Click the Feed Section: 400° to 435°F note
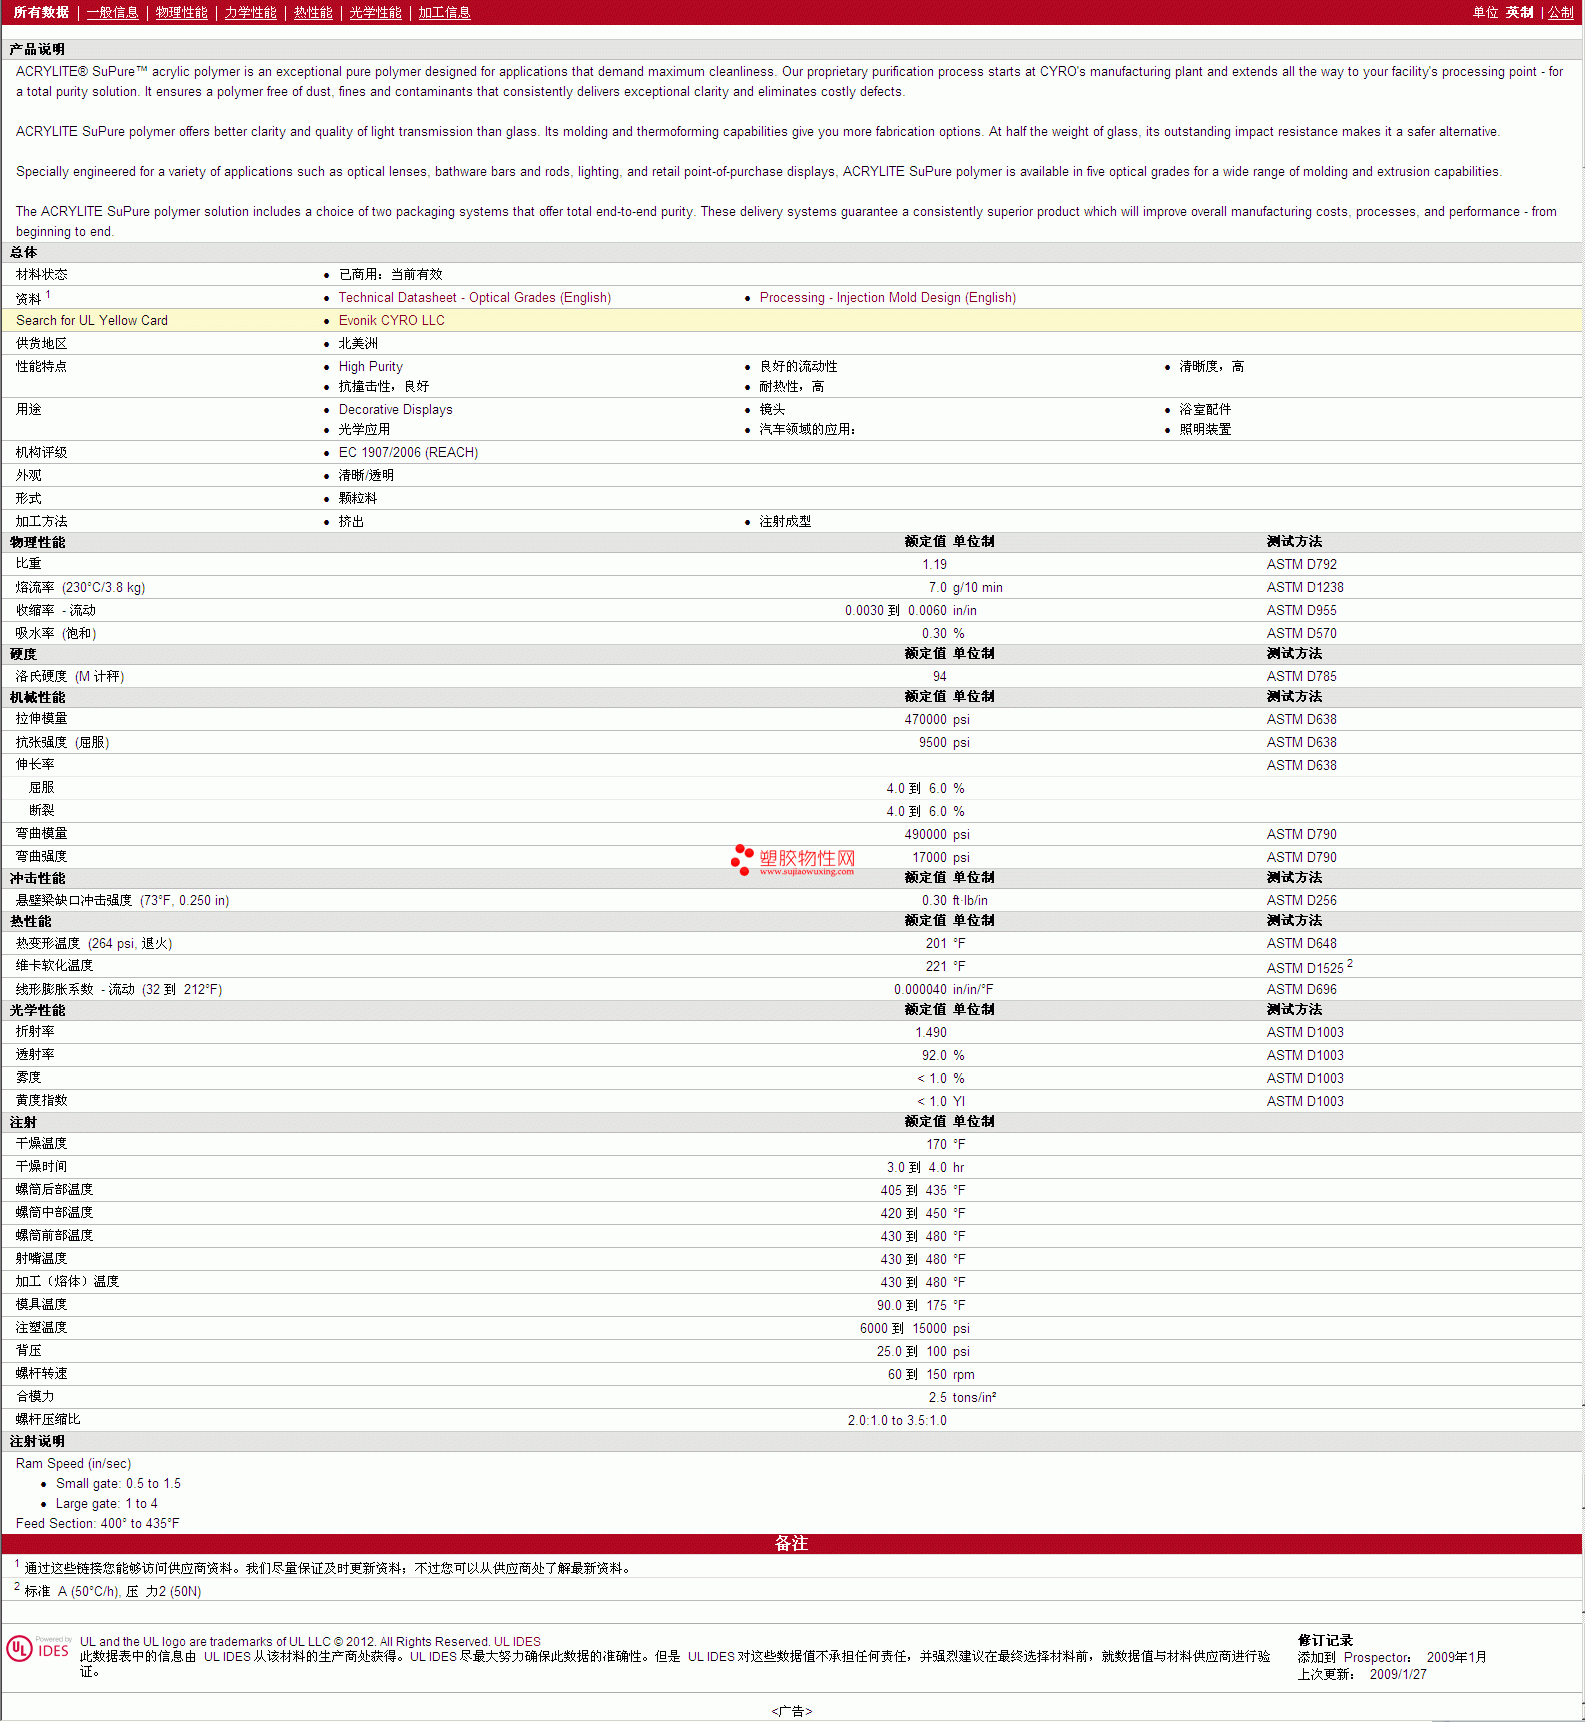Screen dimensions: 1585x1722 pos(98,1523)
